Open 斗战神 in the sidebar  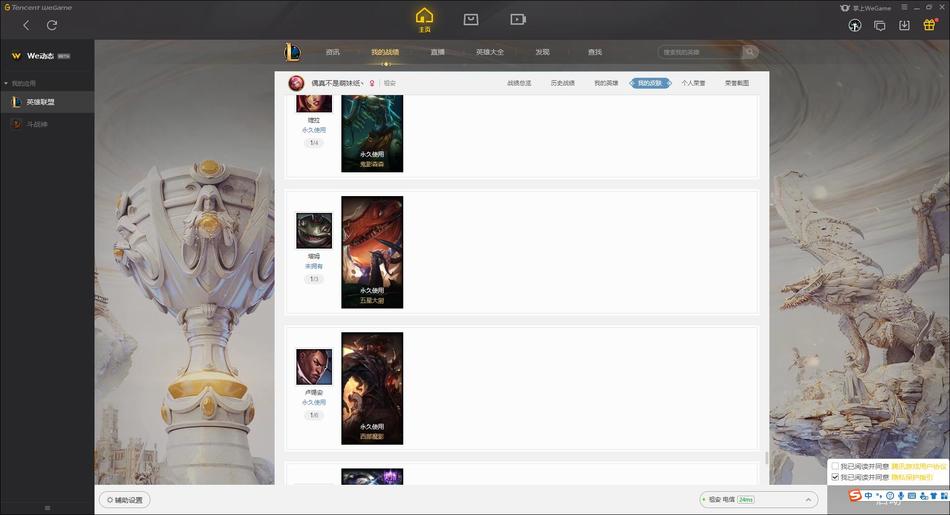click(x=47, y=124)
